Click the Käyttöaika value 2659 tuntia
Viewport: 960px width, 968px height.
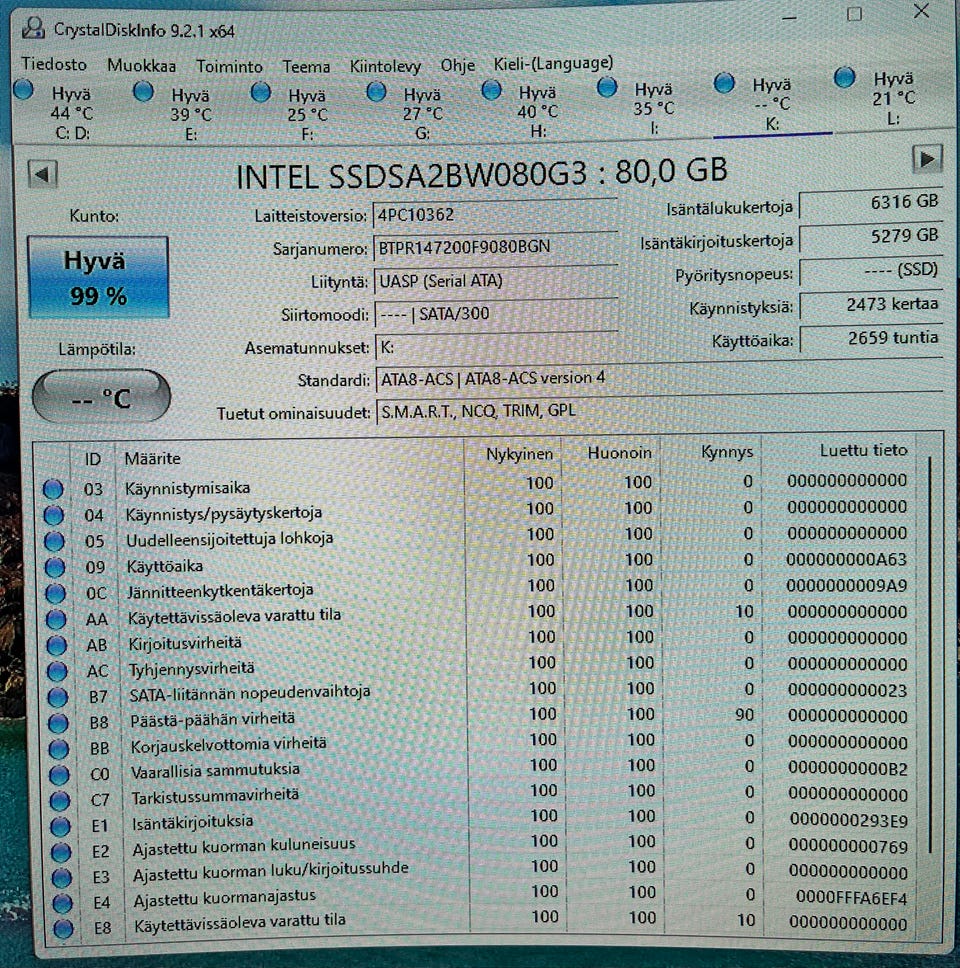871,338
